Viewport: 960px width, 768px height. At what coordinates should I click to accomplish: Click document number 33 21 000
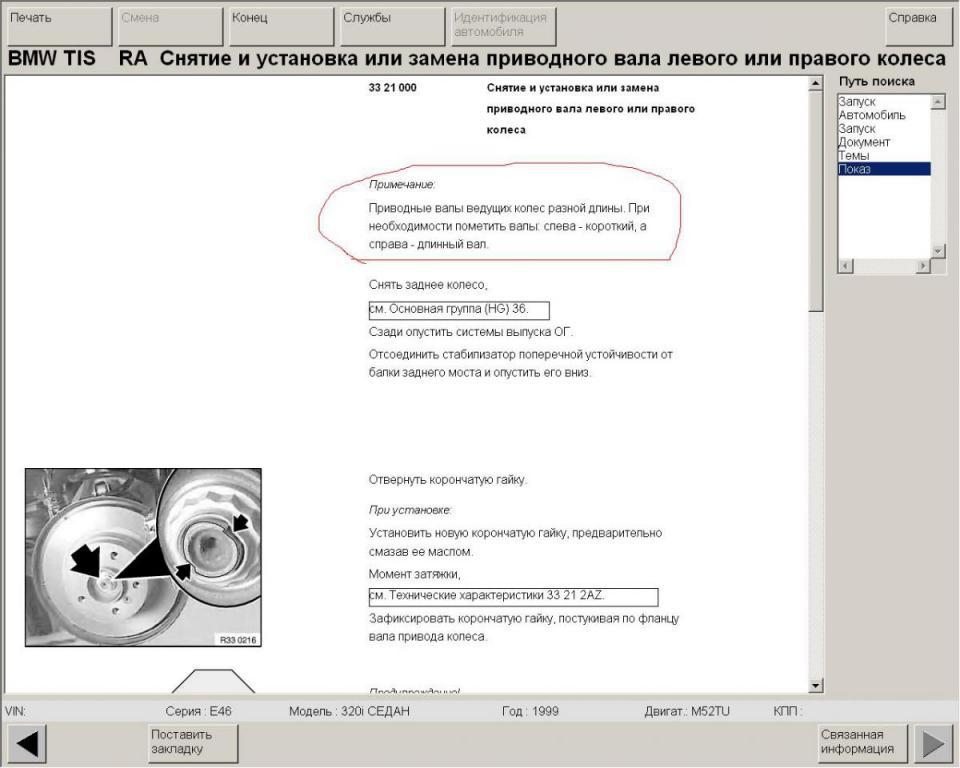point(392,88)
